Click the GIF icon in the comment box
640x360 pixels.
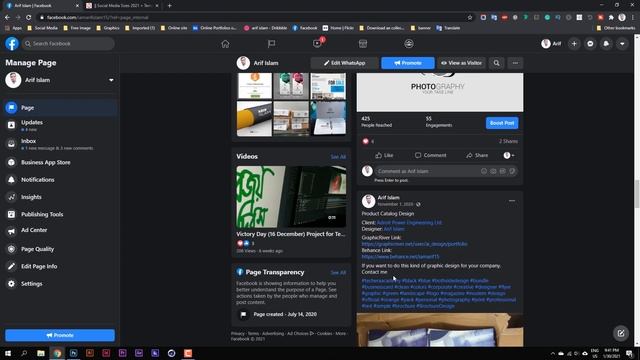click(x=502, y=171)
